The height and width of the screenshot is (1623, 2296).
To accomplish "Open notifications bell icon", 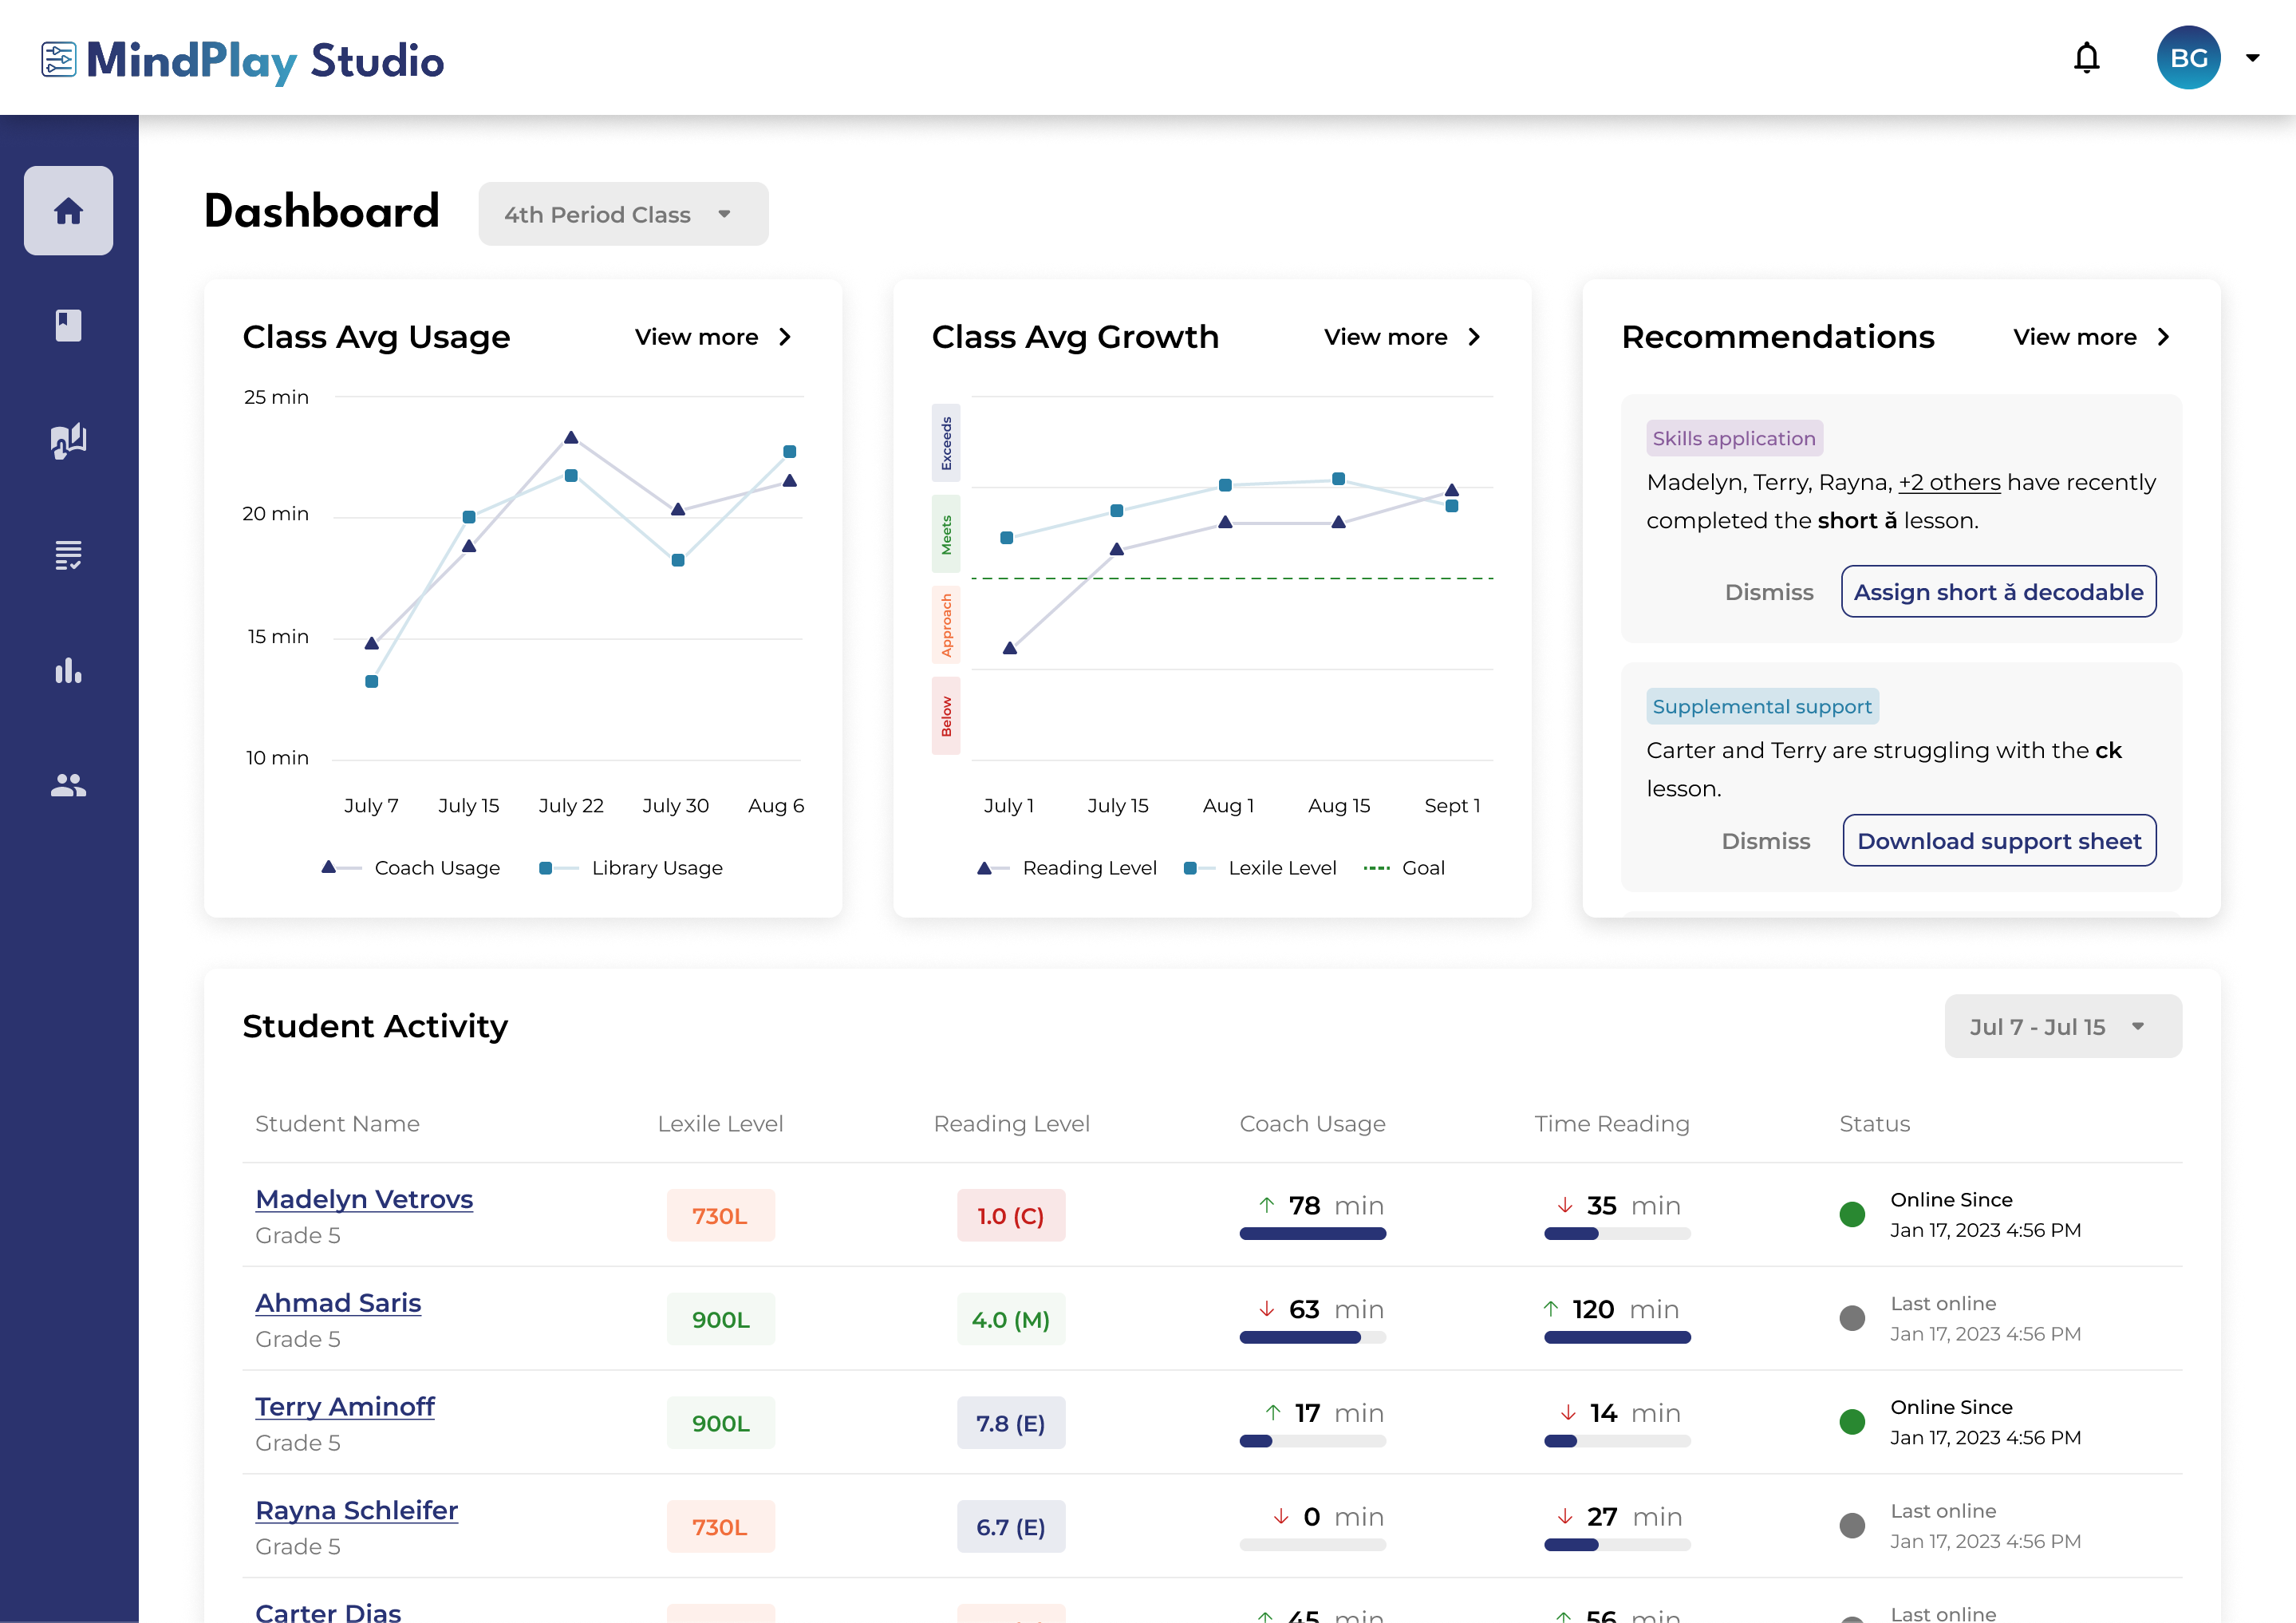I will (x=2086, y=58).
